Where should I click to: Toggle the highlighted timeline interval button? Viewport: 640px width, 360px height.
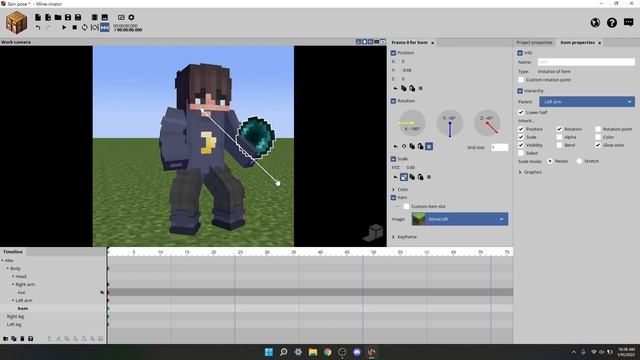(105, 27)
